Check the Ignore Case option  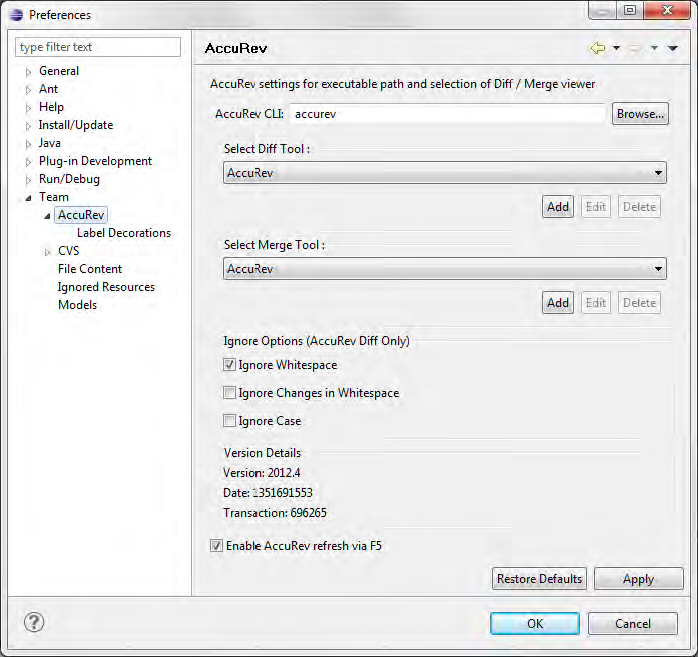pyautogui.click(x=230, y=421)
